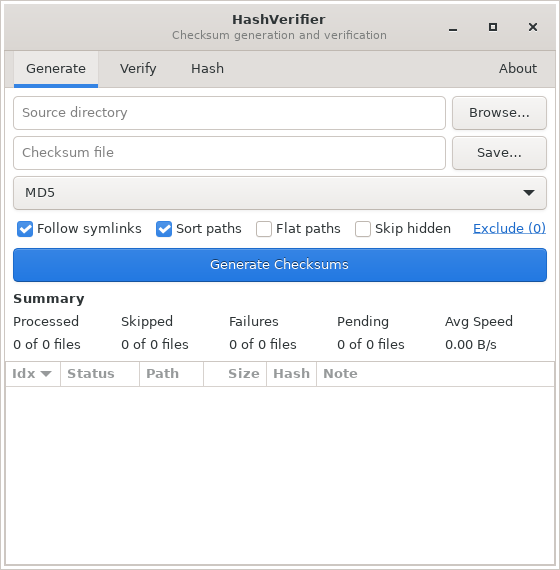Image resolution: width=560 pixels, height=570 pixels.
Task: Click the Skipped '0 of 0 files' value
Action: (155, 344)
